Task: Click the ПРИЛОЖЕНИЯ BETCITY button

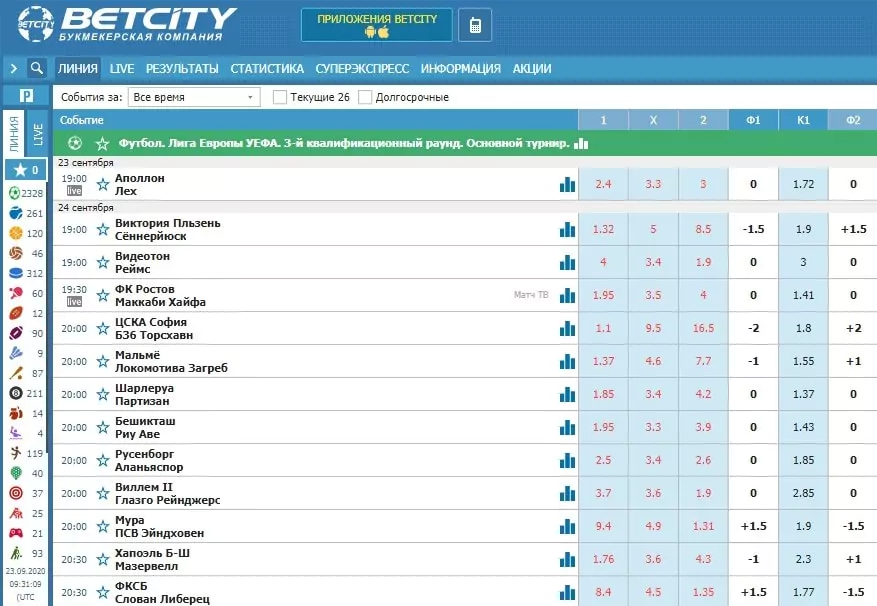Action: coord(376,25)
